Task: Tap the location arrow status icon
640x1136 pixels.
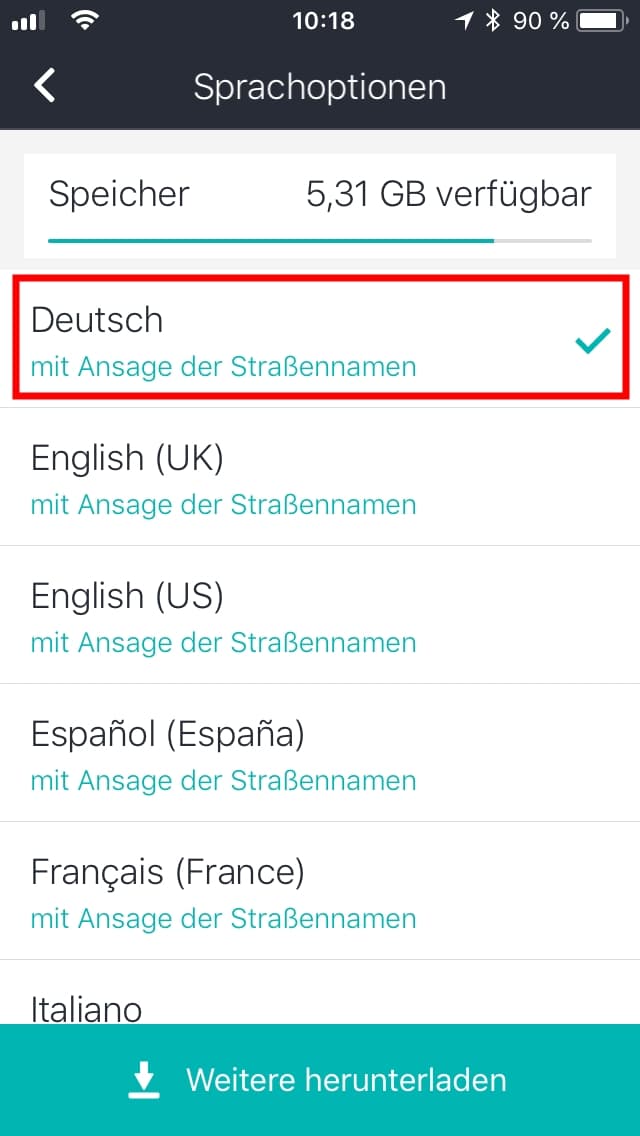Action: click(464, 21)
